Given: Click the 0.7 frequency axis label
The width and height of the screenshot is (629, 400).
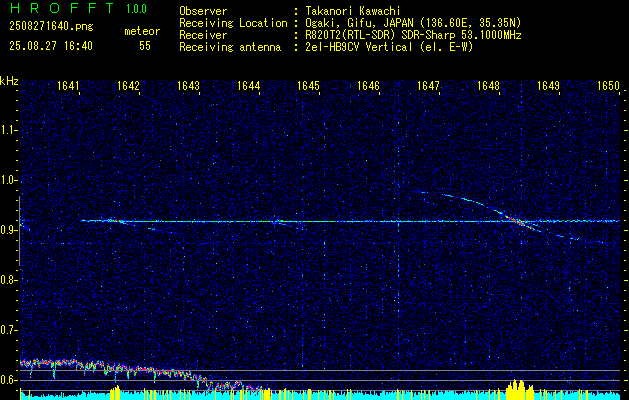Looking at the screenshot, I should pyautogui.click(x=9, y=330).
